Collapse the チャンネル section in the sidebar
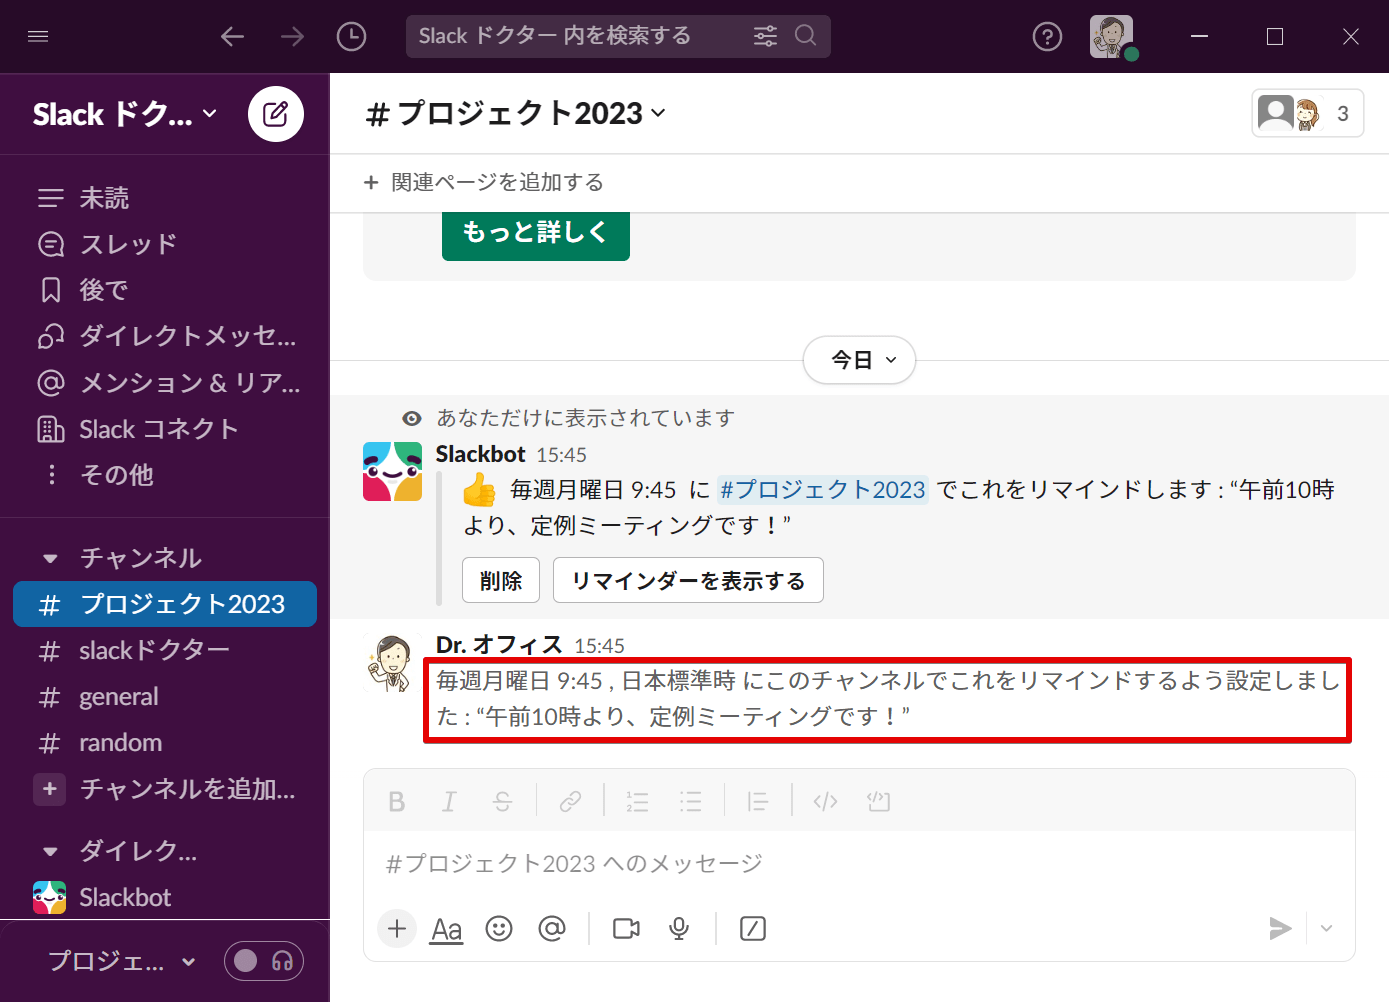The image size is (1389, 1002). pyautogui.click(x=50, y=558)
